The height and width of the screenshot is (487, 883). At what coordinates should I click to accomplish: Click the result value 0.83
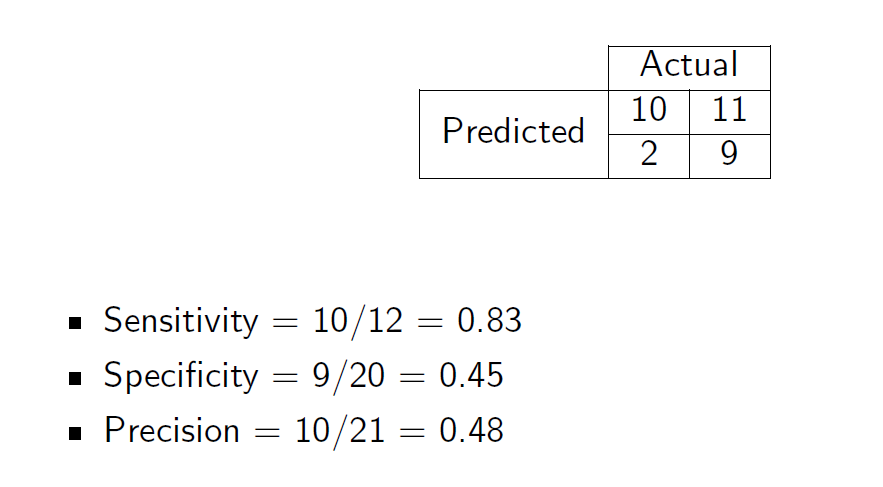tap(489, 320)
